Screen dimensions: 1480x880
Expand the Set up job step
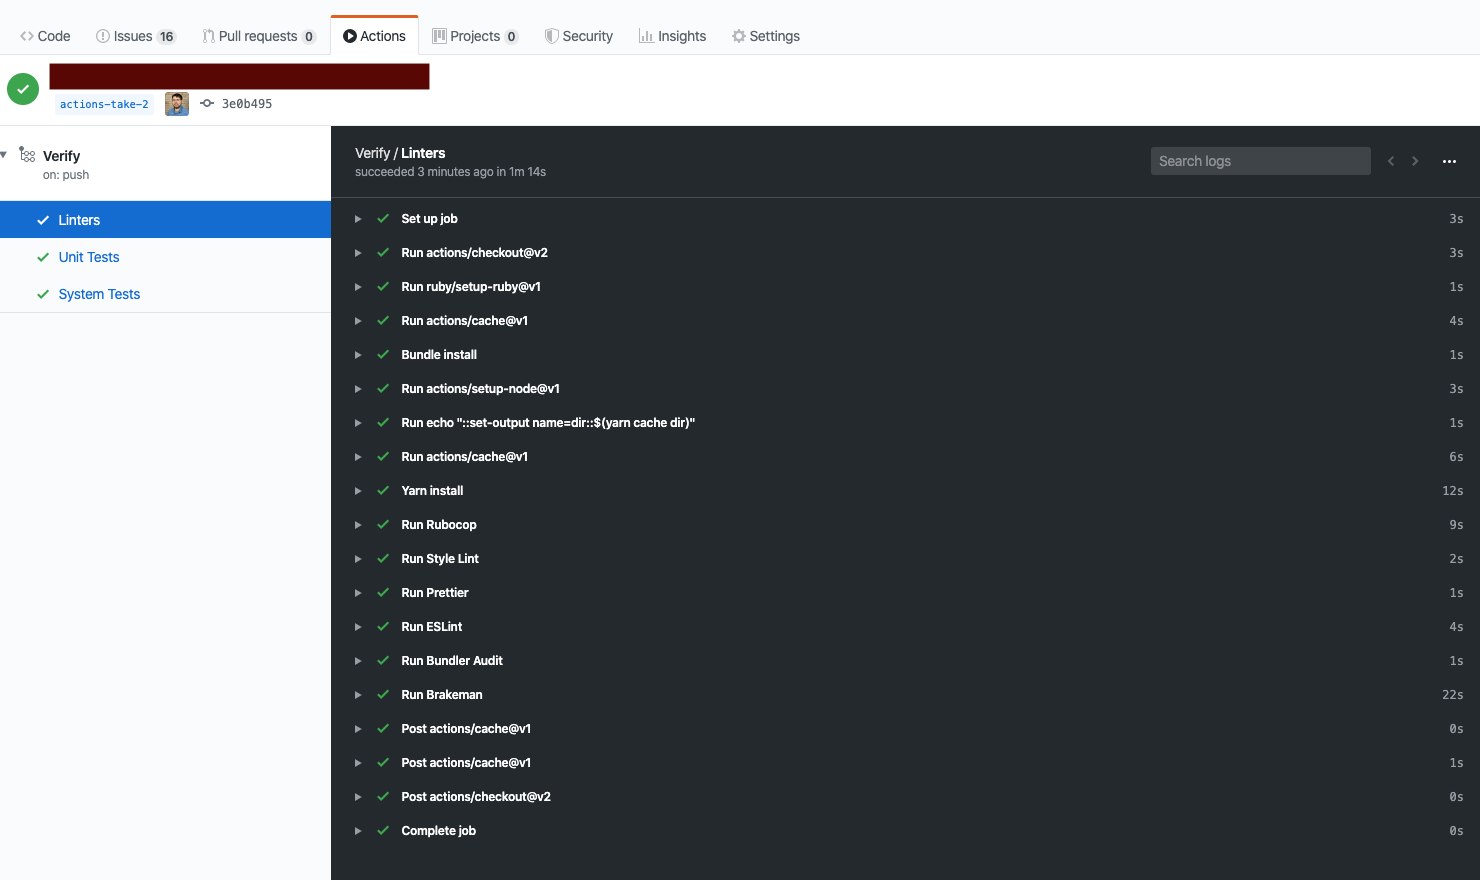358,219
